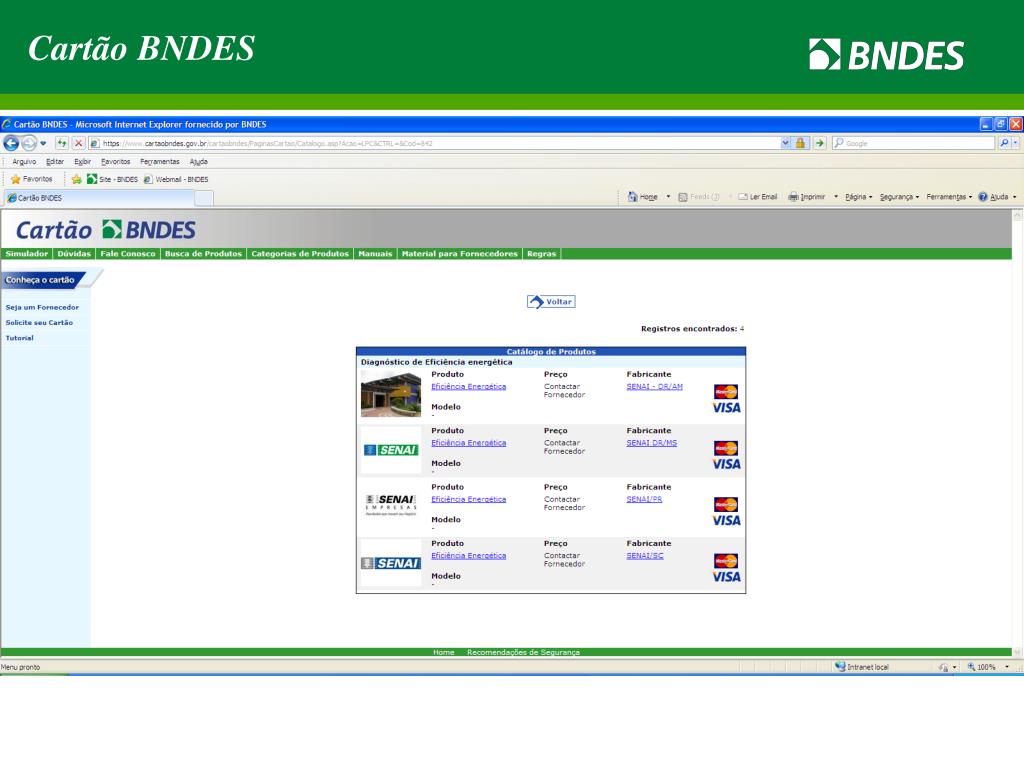Click the MasterCard icon in SENAI/SC row
Screen dimensions: 1024x768
(726, 561)
